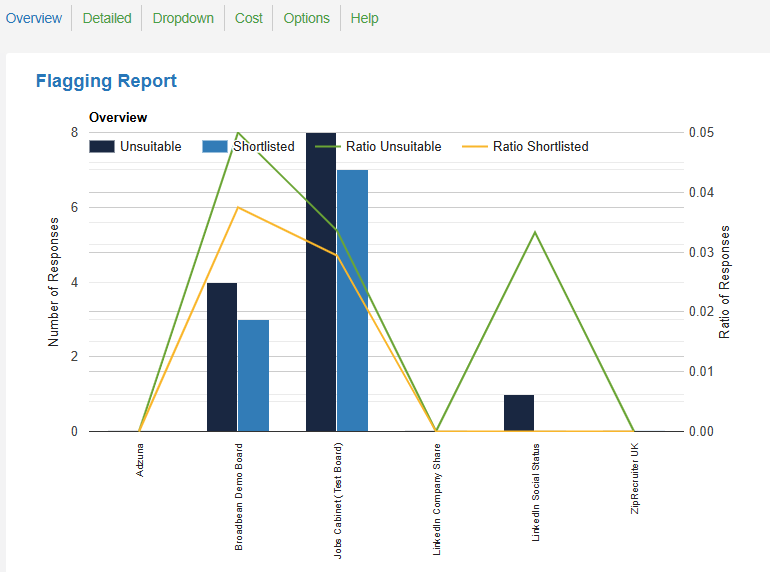Go to the Cost tab
770x572 pixels.
tap(248, 18)
